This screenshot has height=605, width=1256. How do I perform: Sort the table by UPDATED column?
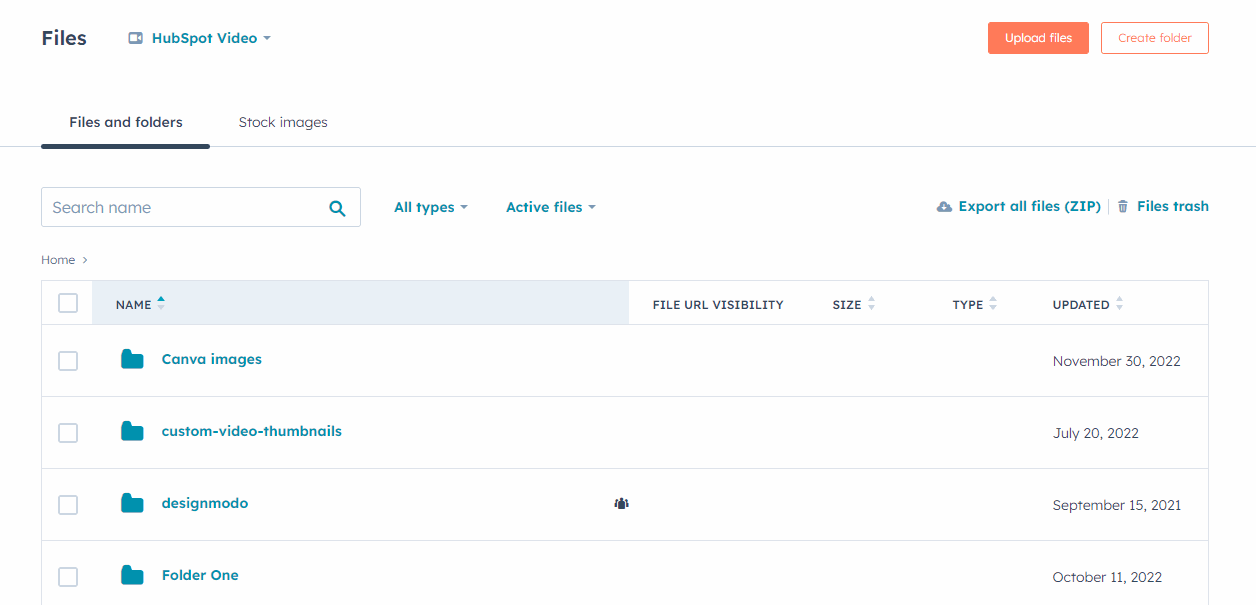click(x=1087, y=303)
